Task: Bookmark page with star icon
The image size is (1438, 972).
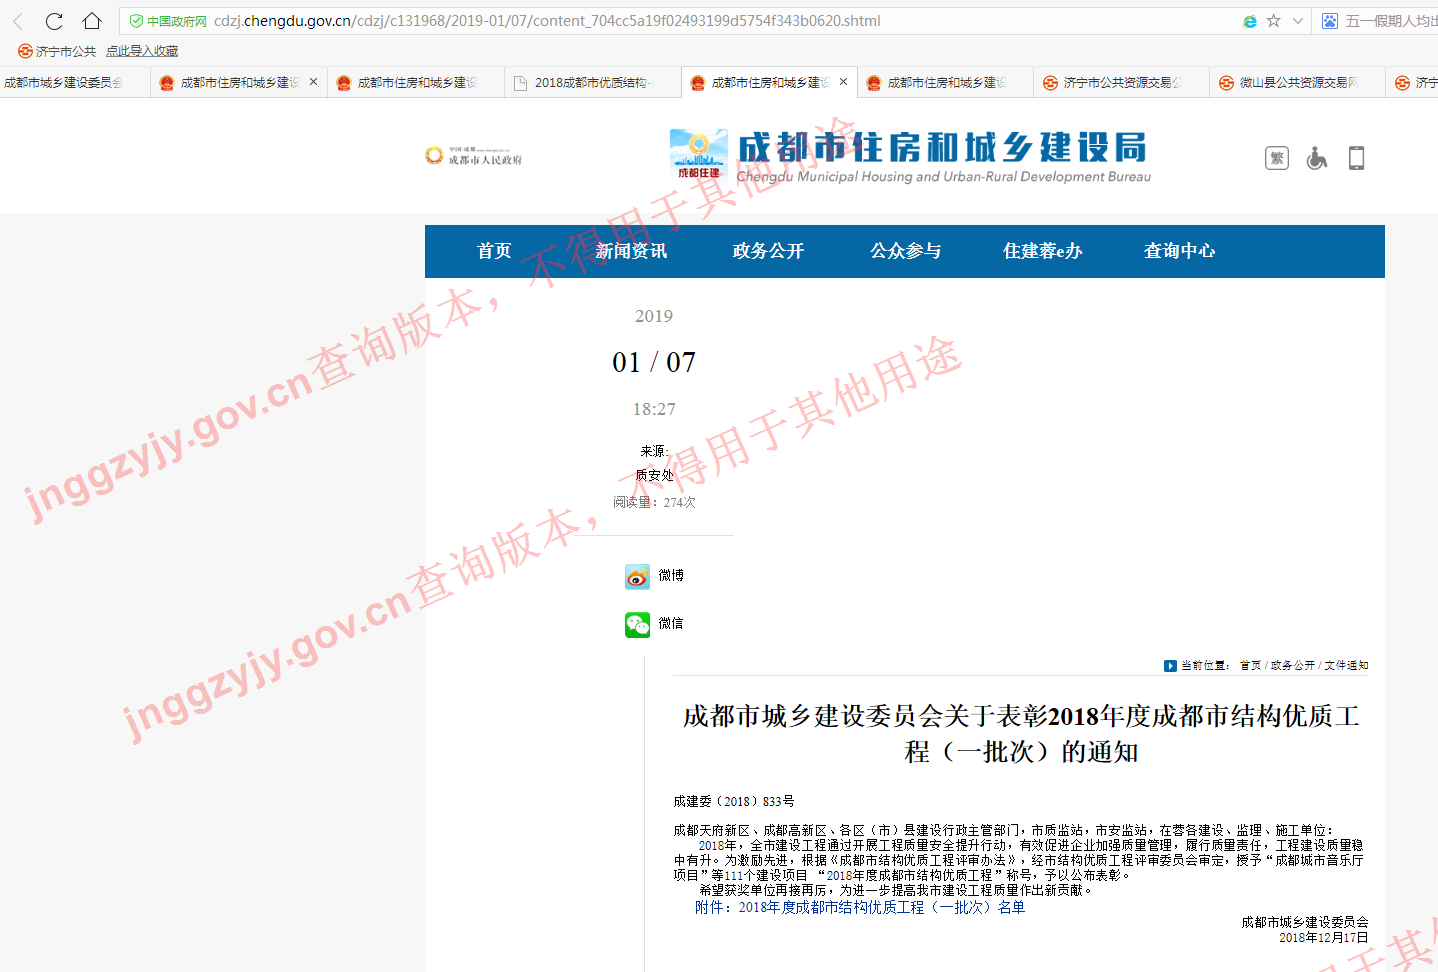Action: coord(1273,21)
